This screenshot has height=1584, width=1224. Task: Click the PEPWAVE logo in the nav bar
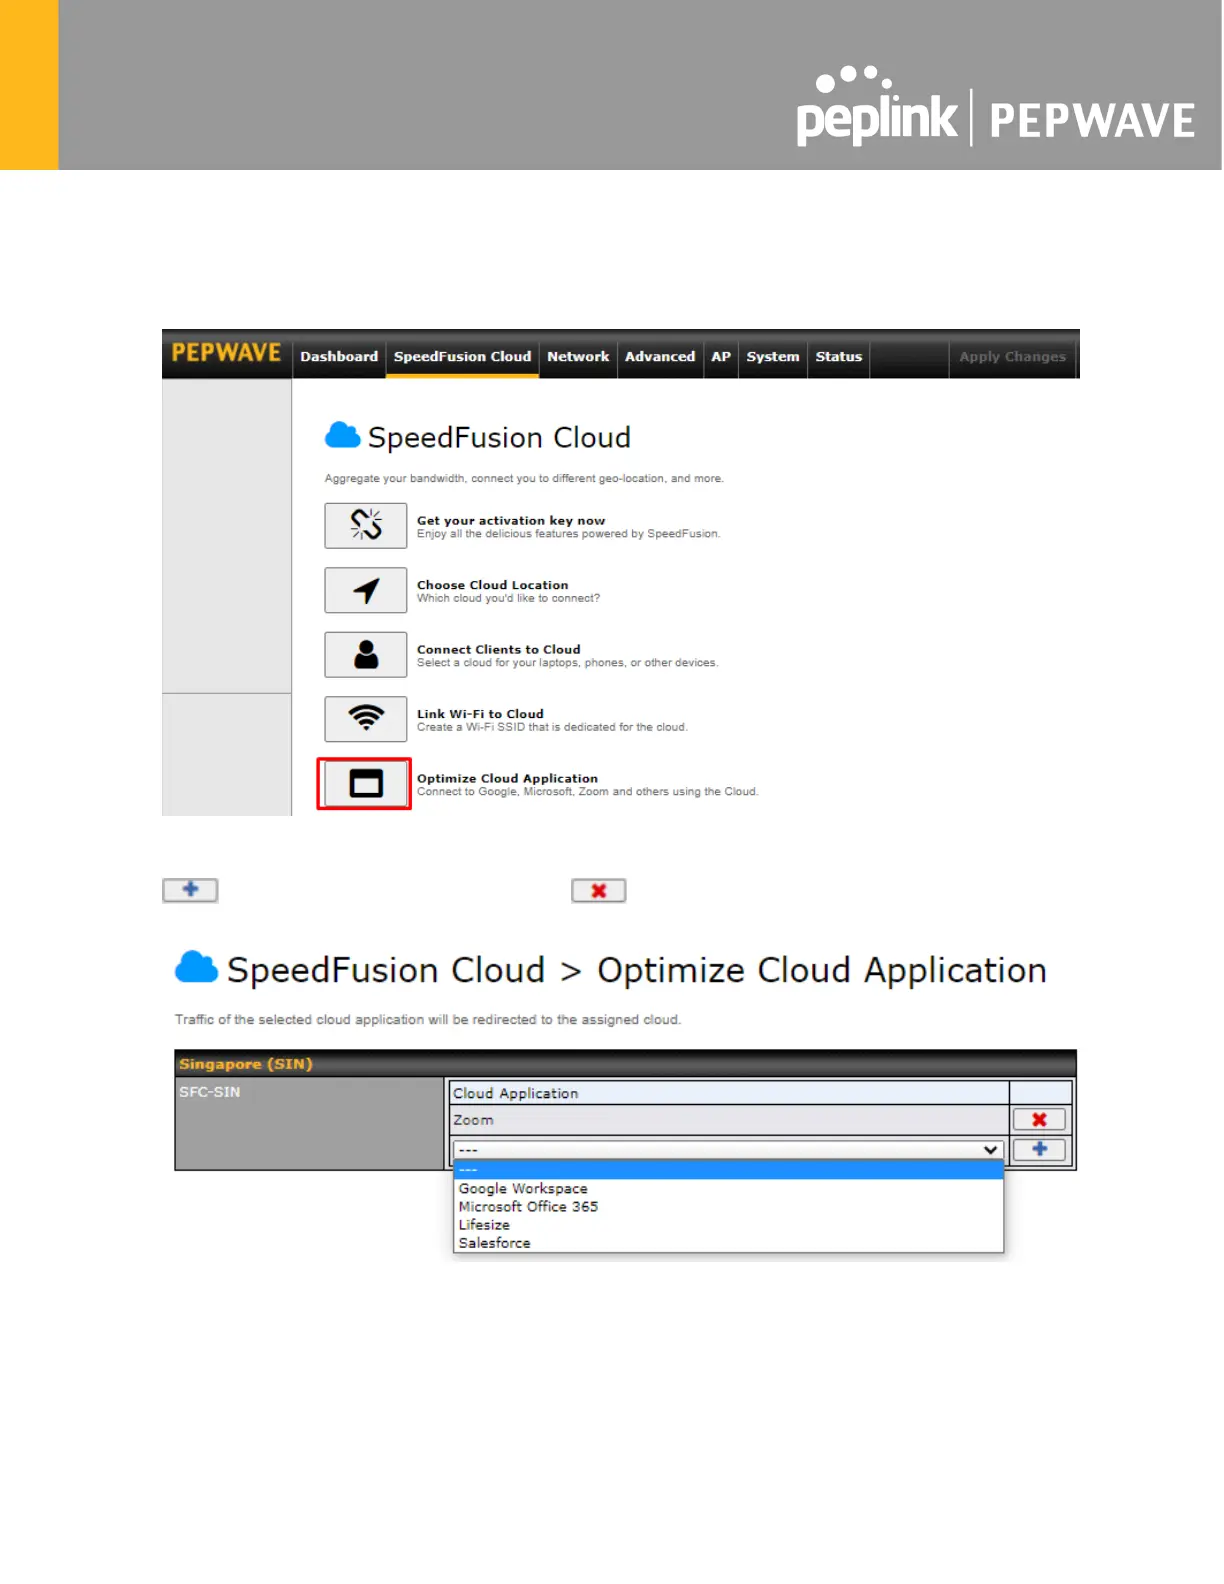click(226, 353)
